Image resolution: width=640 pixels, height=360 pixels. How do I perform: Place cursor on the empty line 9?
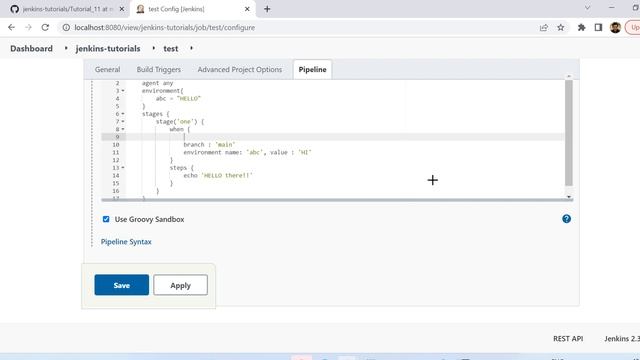[x=345, y=137]
